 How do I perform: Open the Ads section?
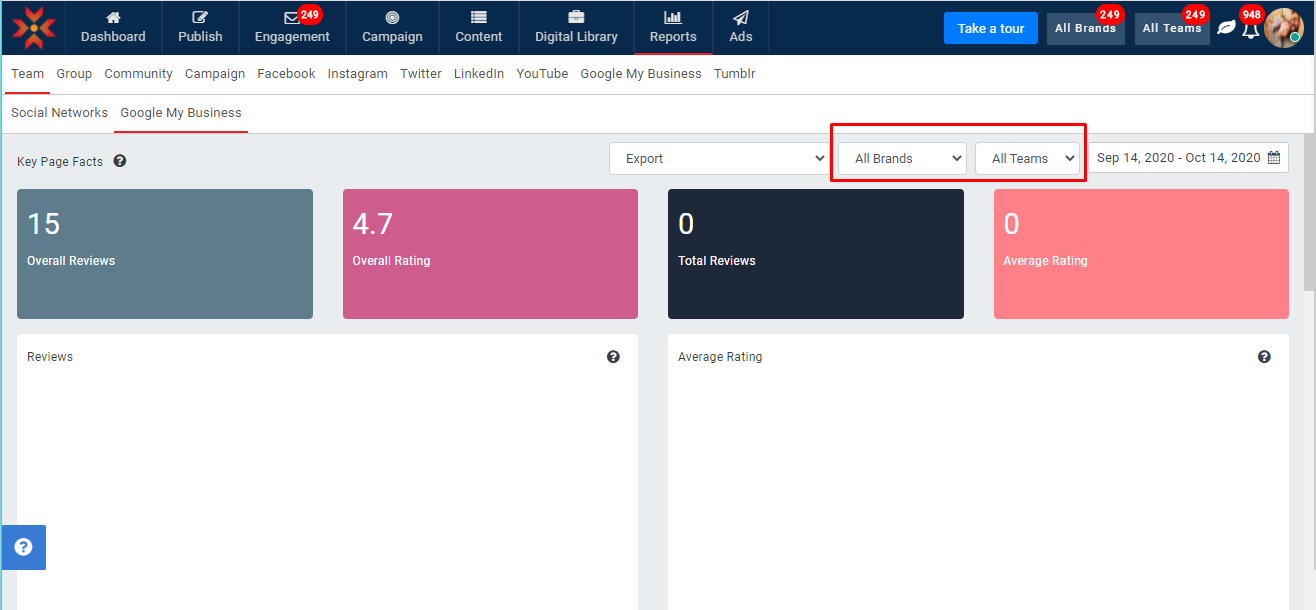click(740, 27)
